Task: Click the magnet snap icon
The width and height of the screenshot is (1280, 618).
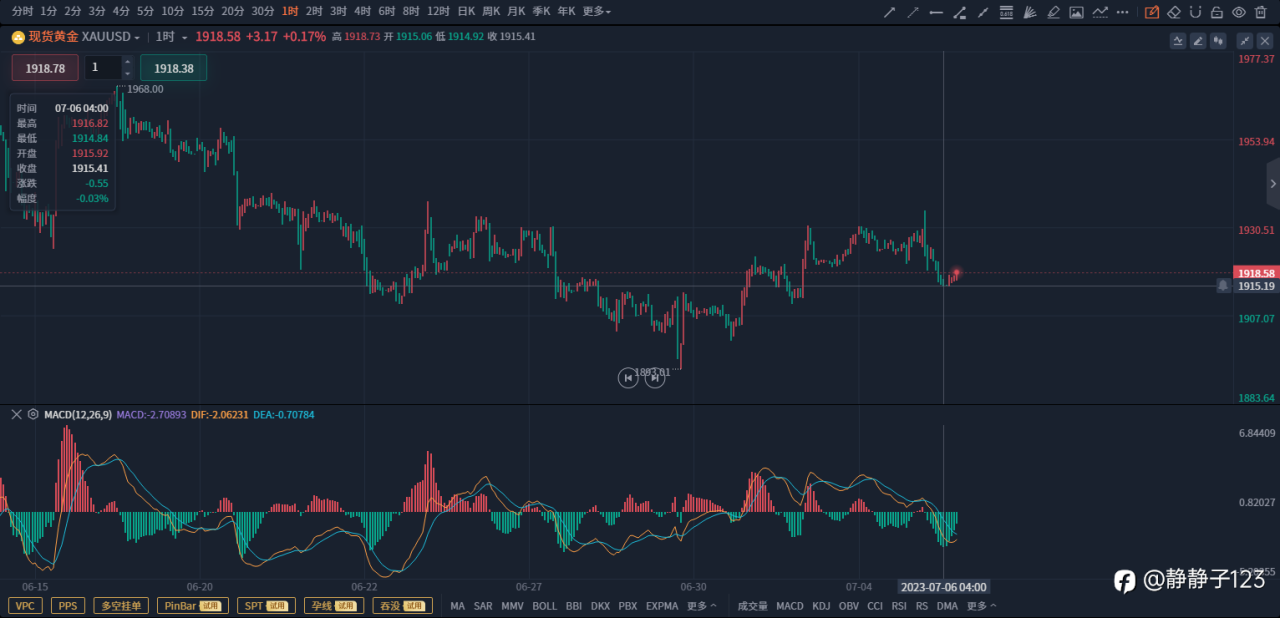Action: click(x=1195, y=12)
